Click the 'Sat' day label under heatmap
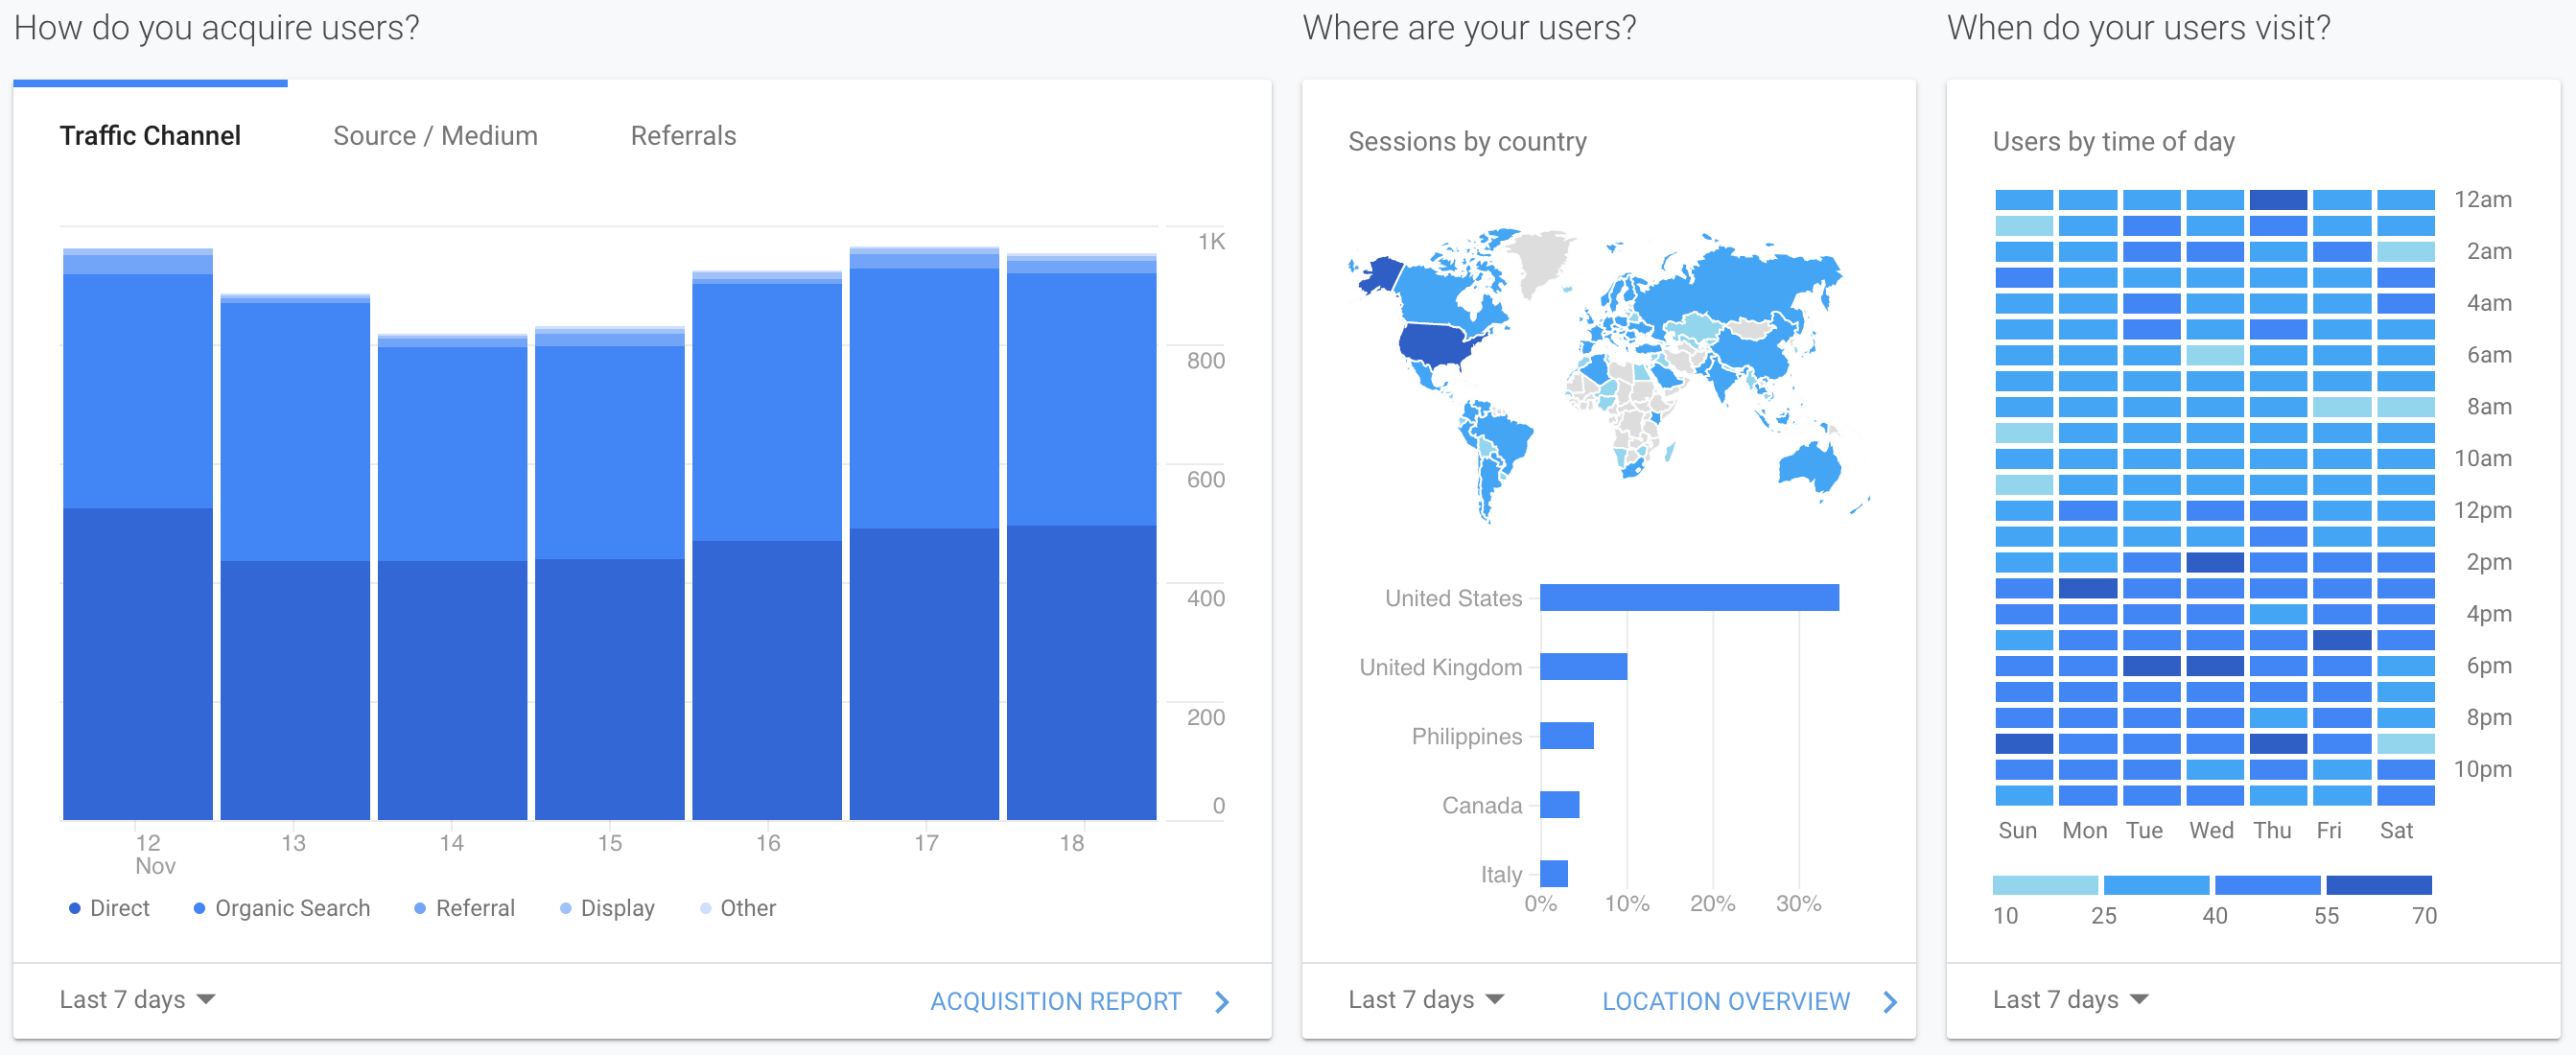Viewport: 2576px width, 1055px height. pyautogui.click(x=2396, y=830)
